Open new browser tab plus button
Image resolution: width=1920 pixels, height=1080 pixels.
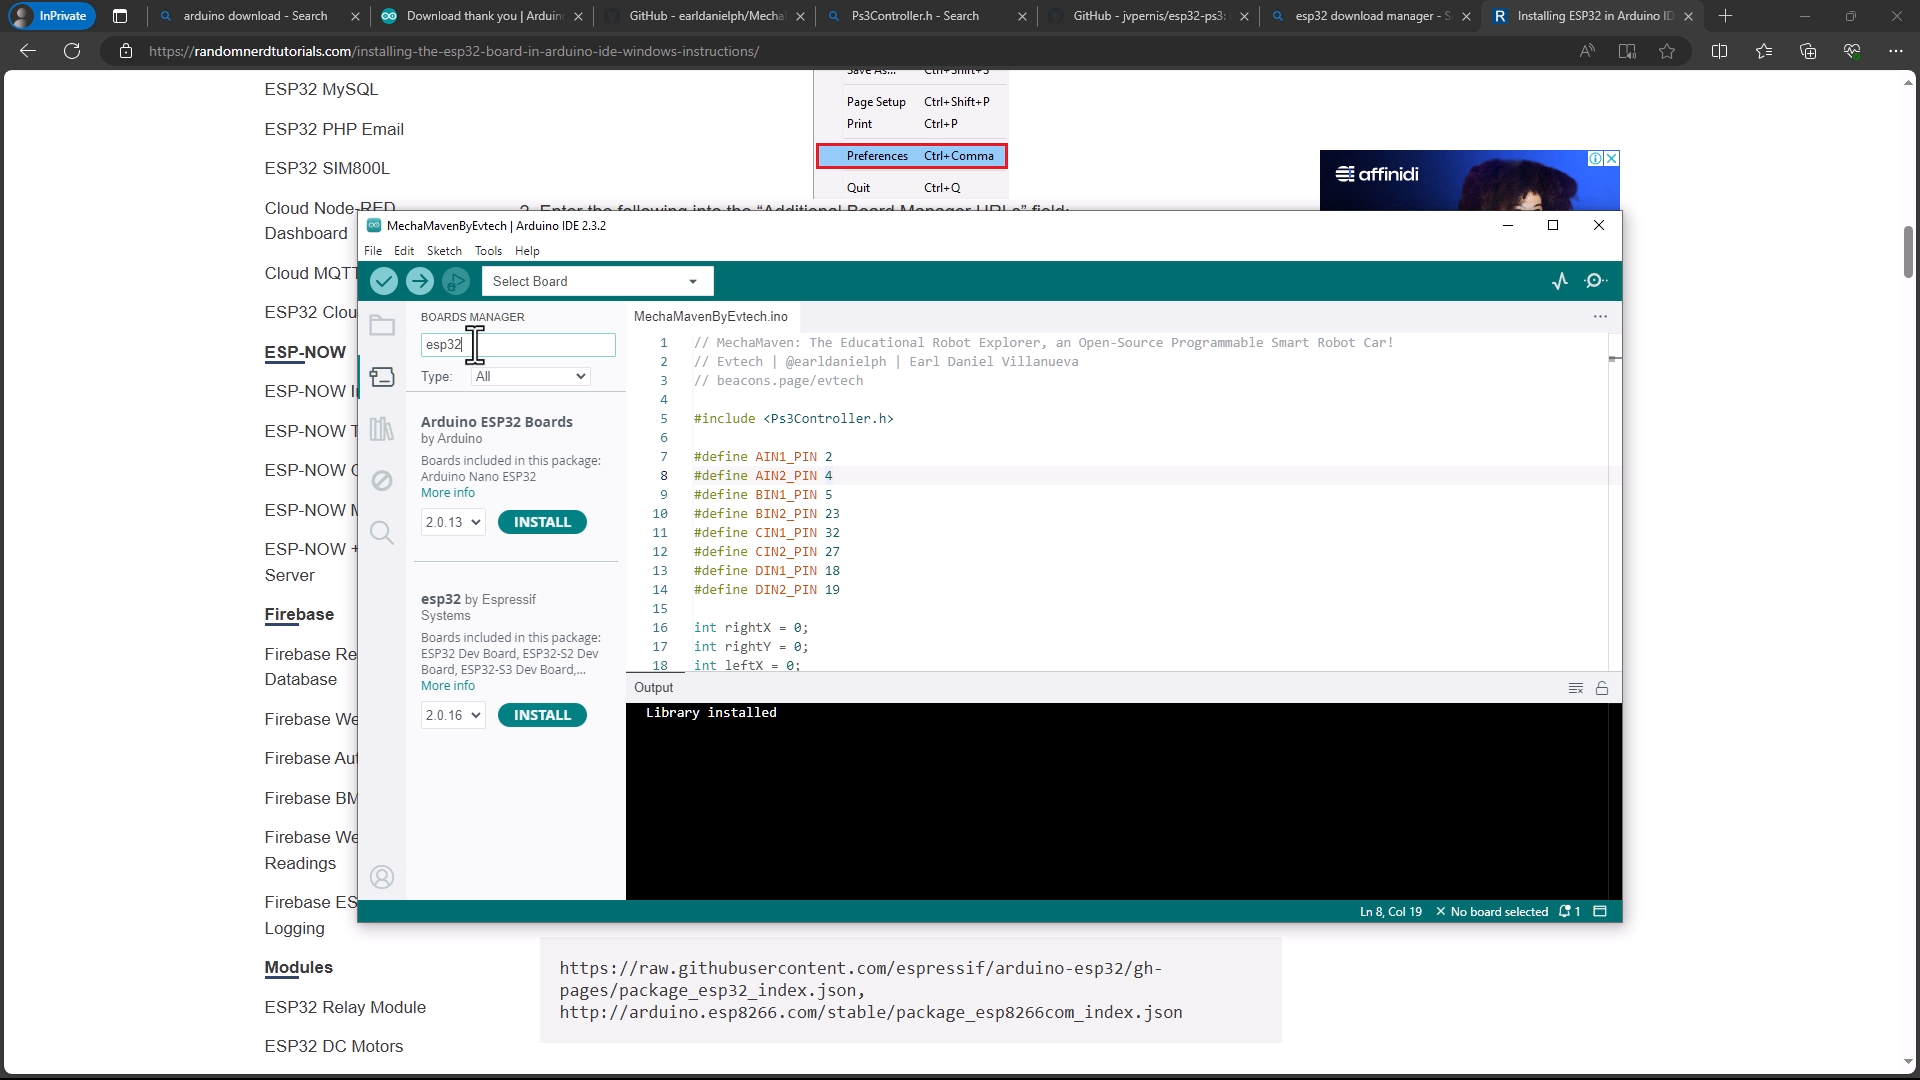click(1725, 16)
